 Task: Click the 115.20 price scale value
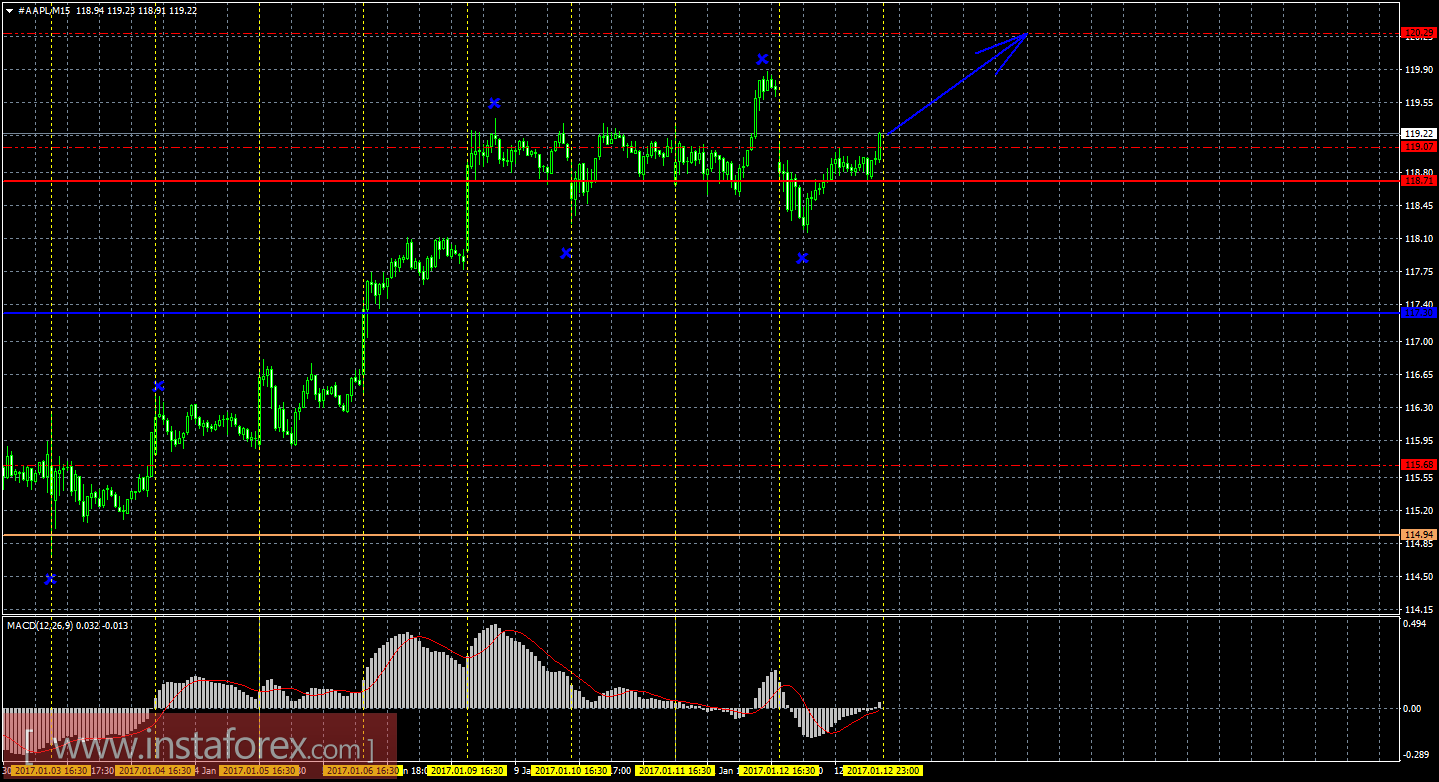click(x=1417, y=511)
